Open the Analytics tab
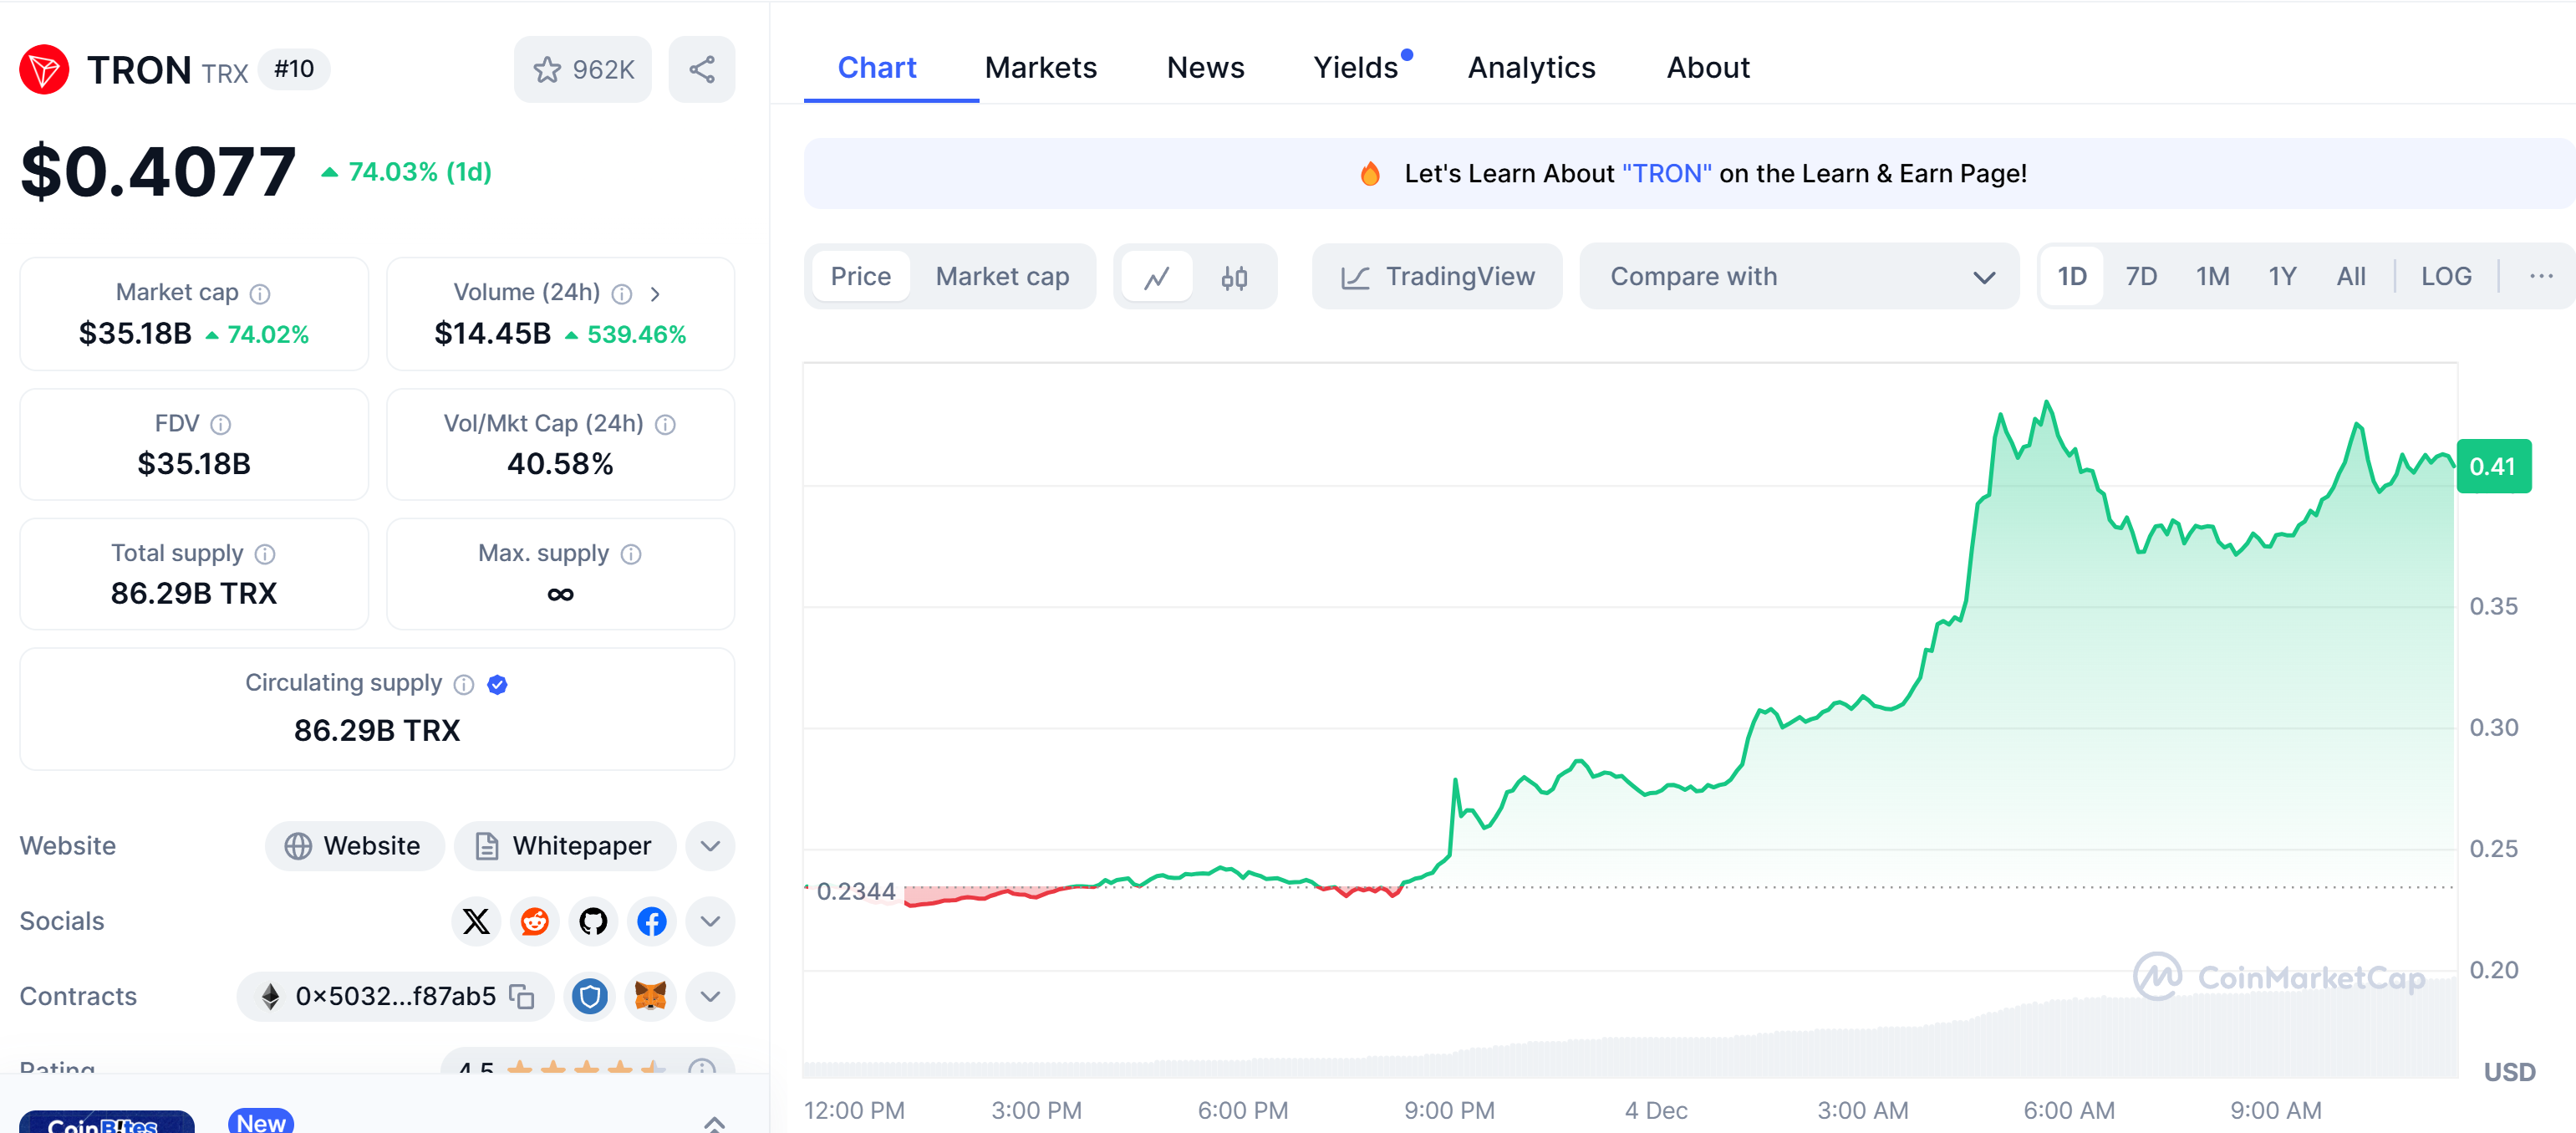 tap(1531, 67)
